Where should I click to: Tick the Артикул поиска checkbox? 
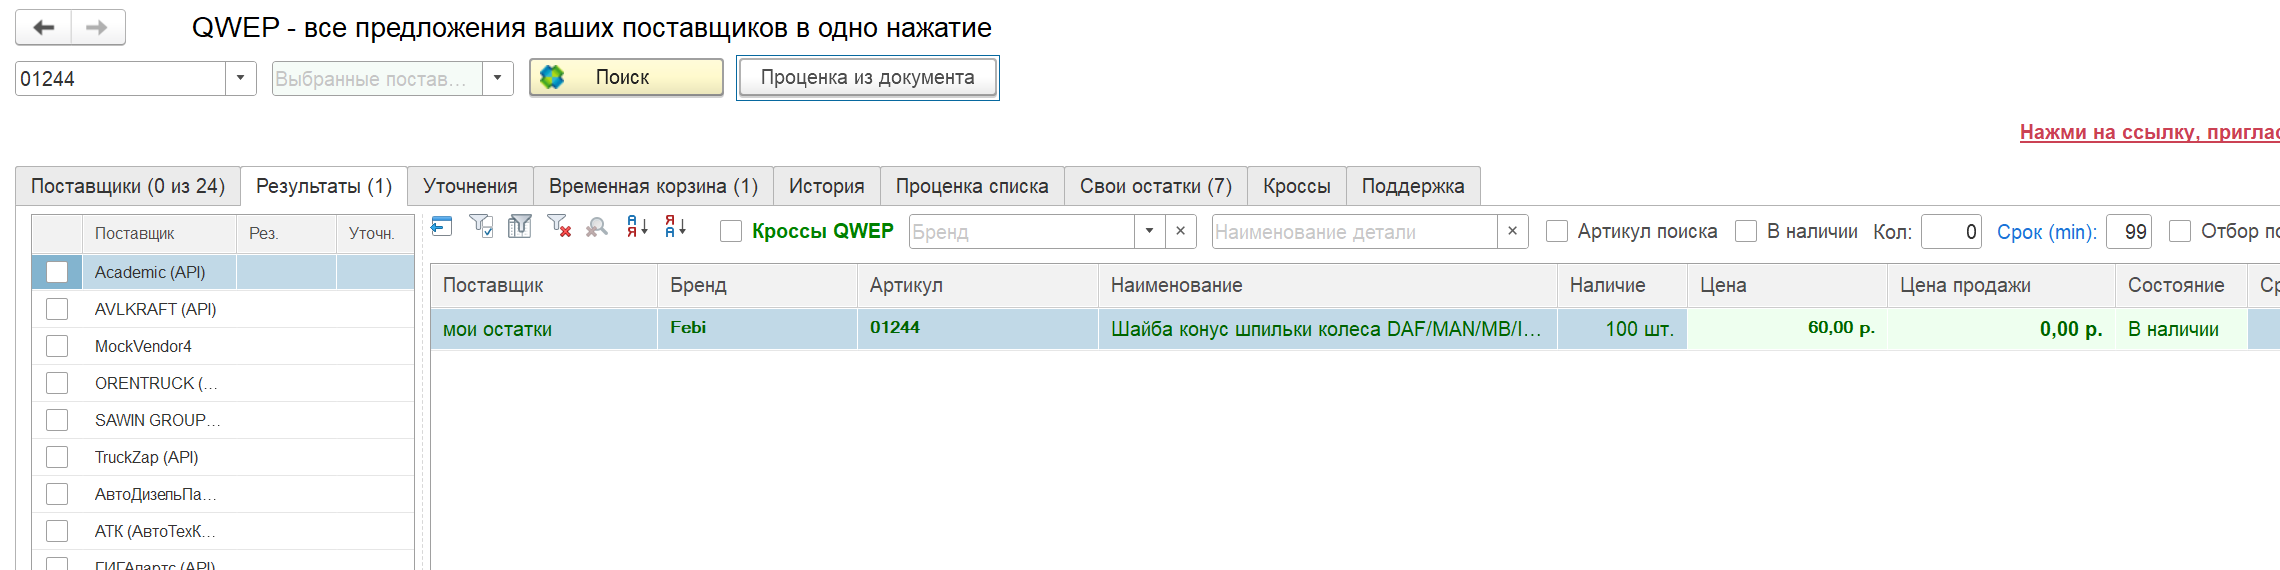1557,231
